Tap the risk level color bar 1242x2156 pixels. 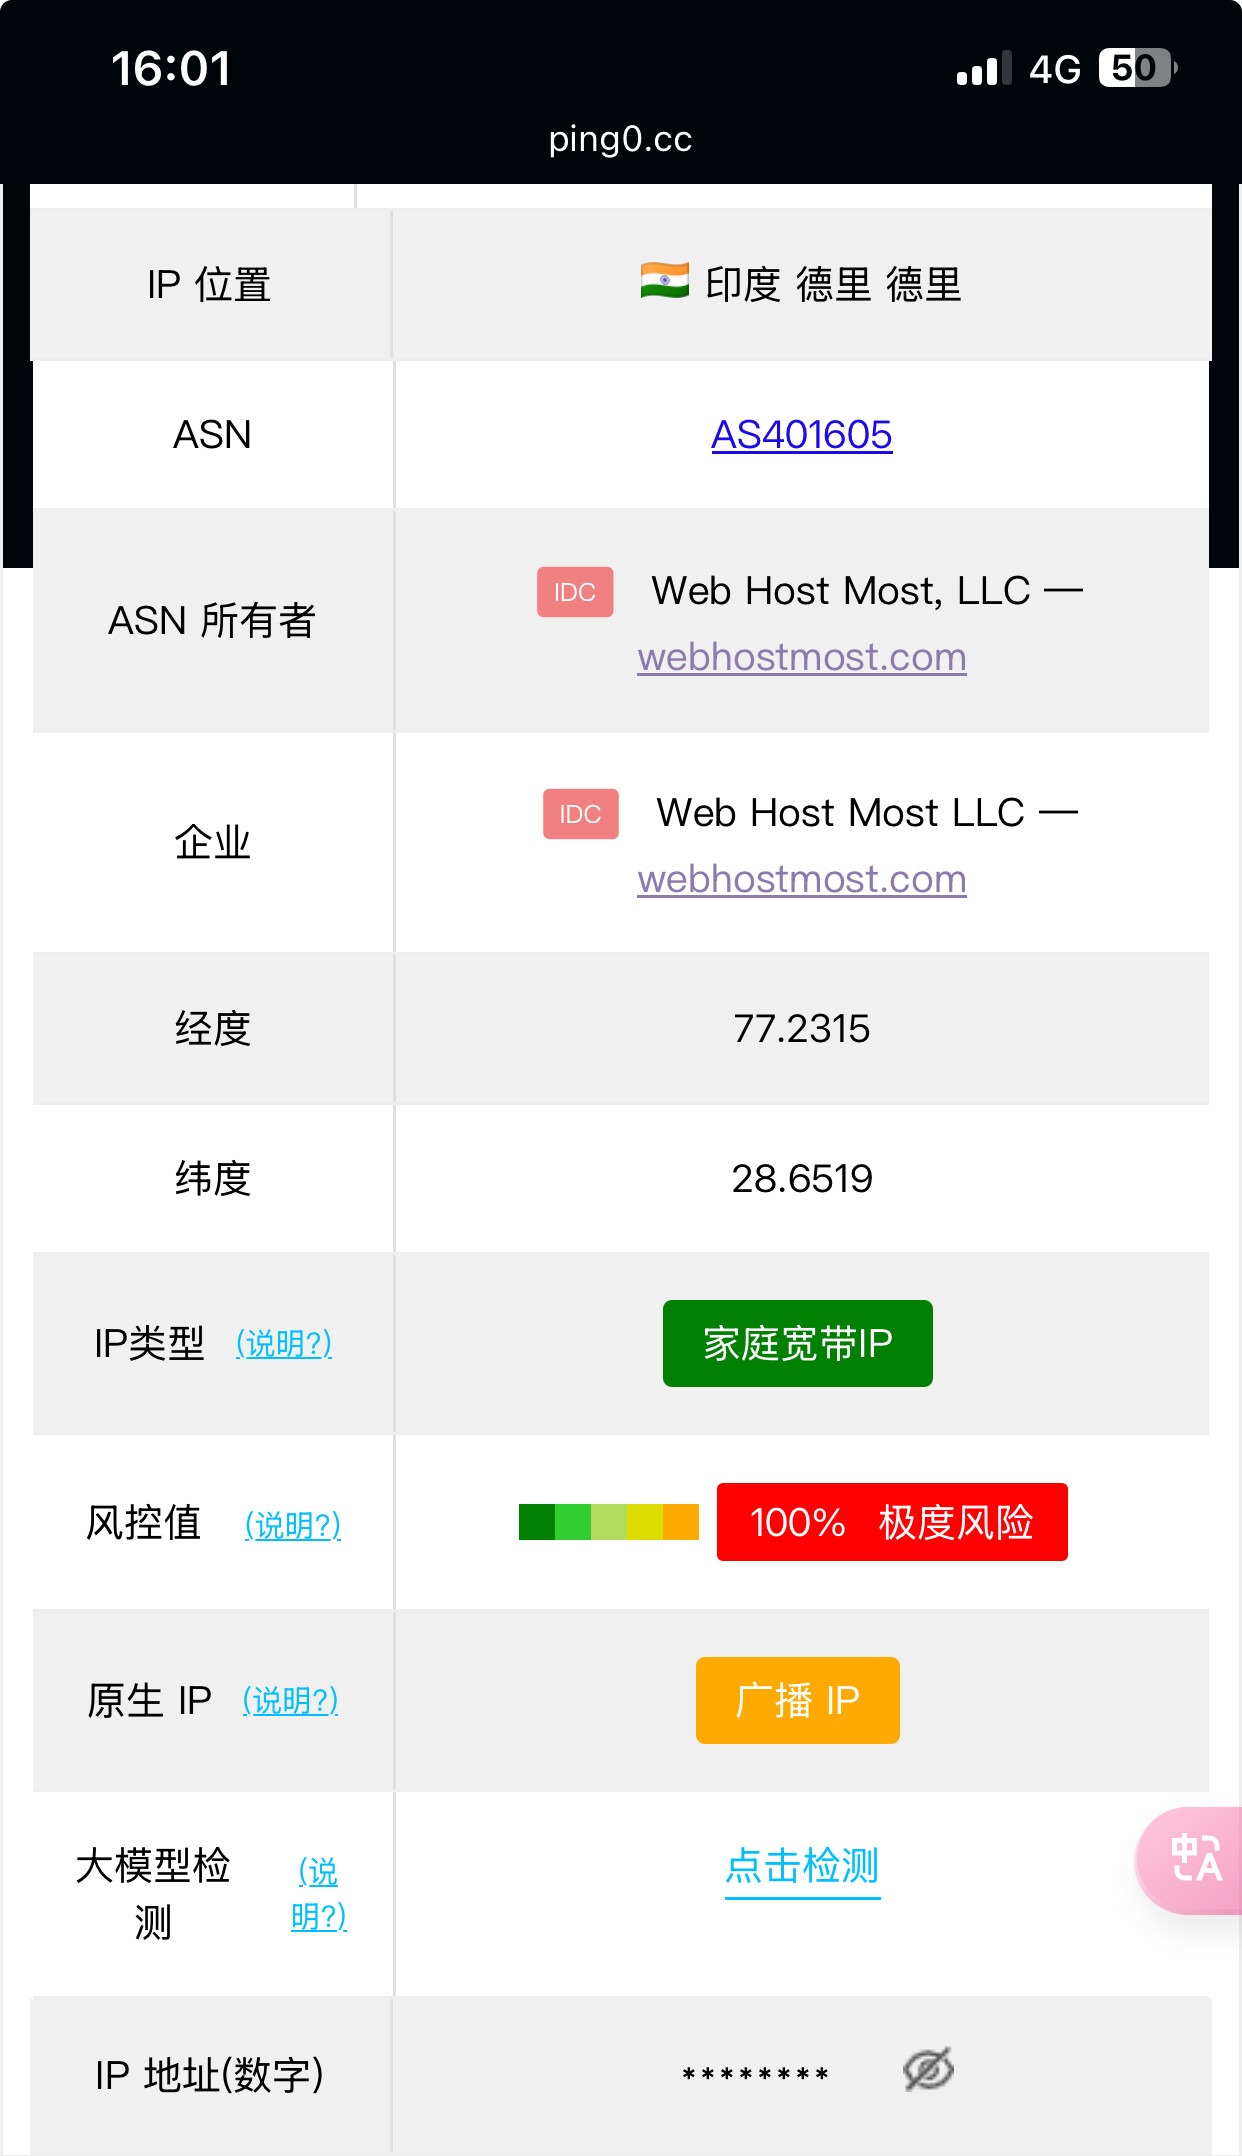[608, 1522]
